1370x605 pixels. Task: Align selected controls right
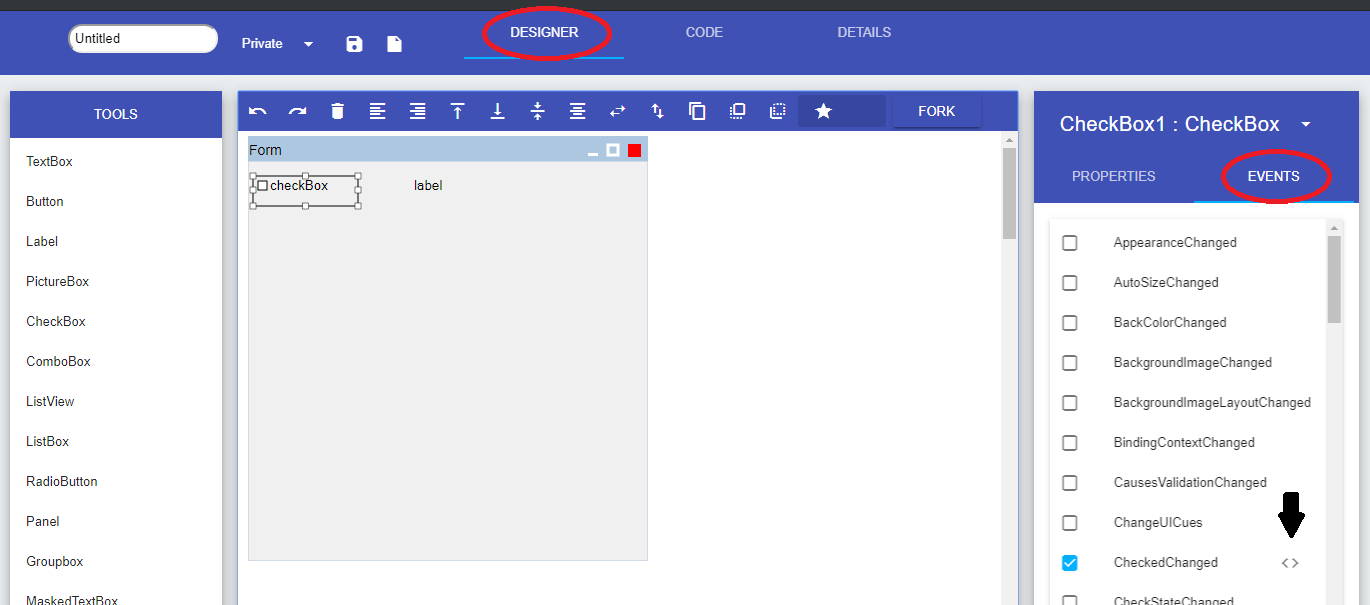point(417,111)
